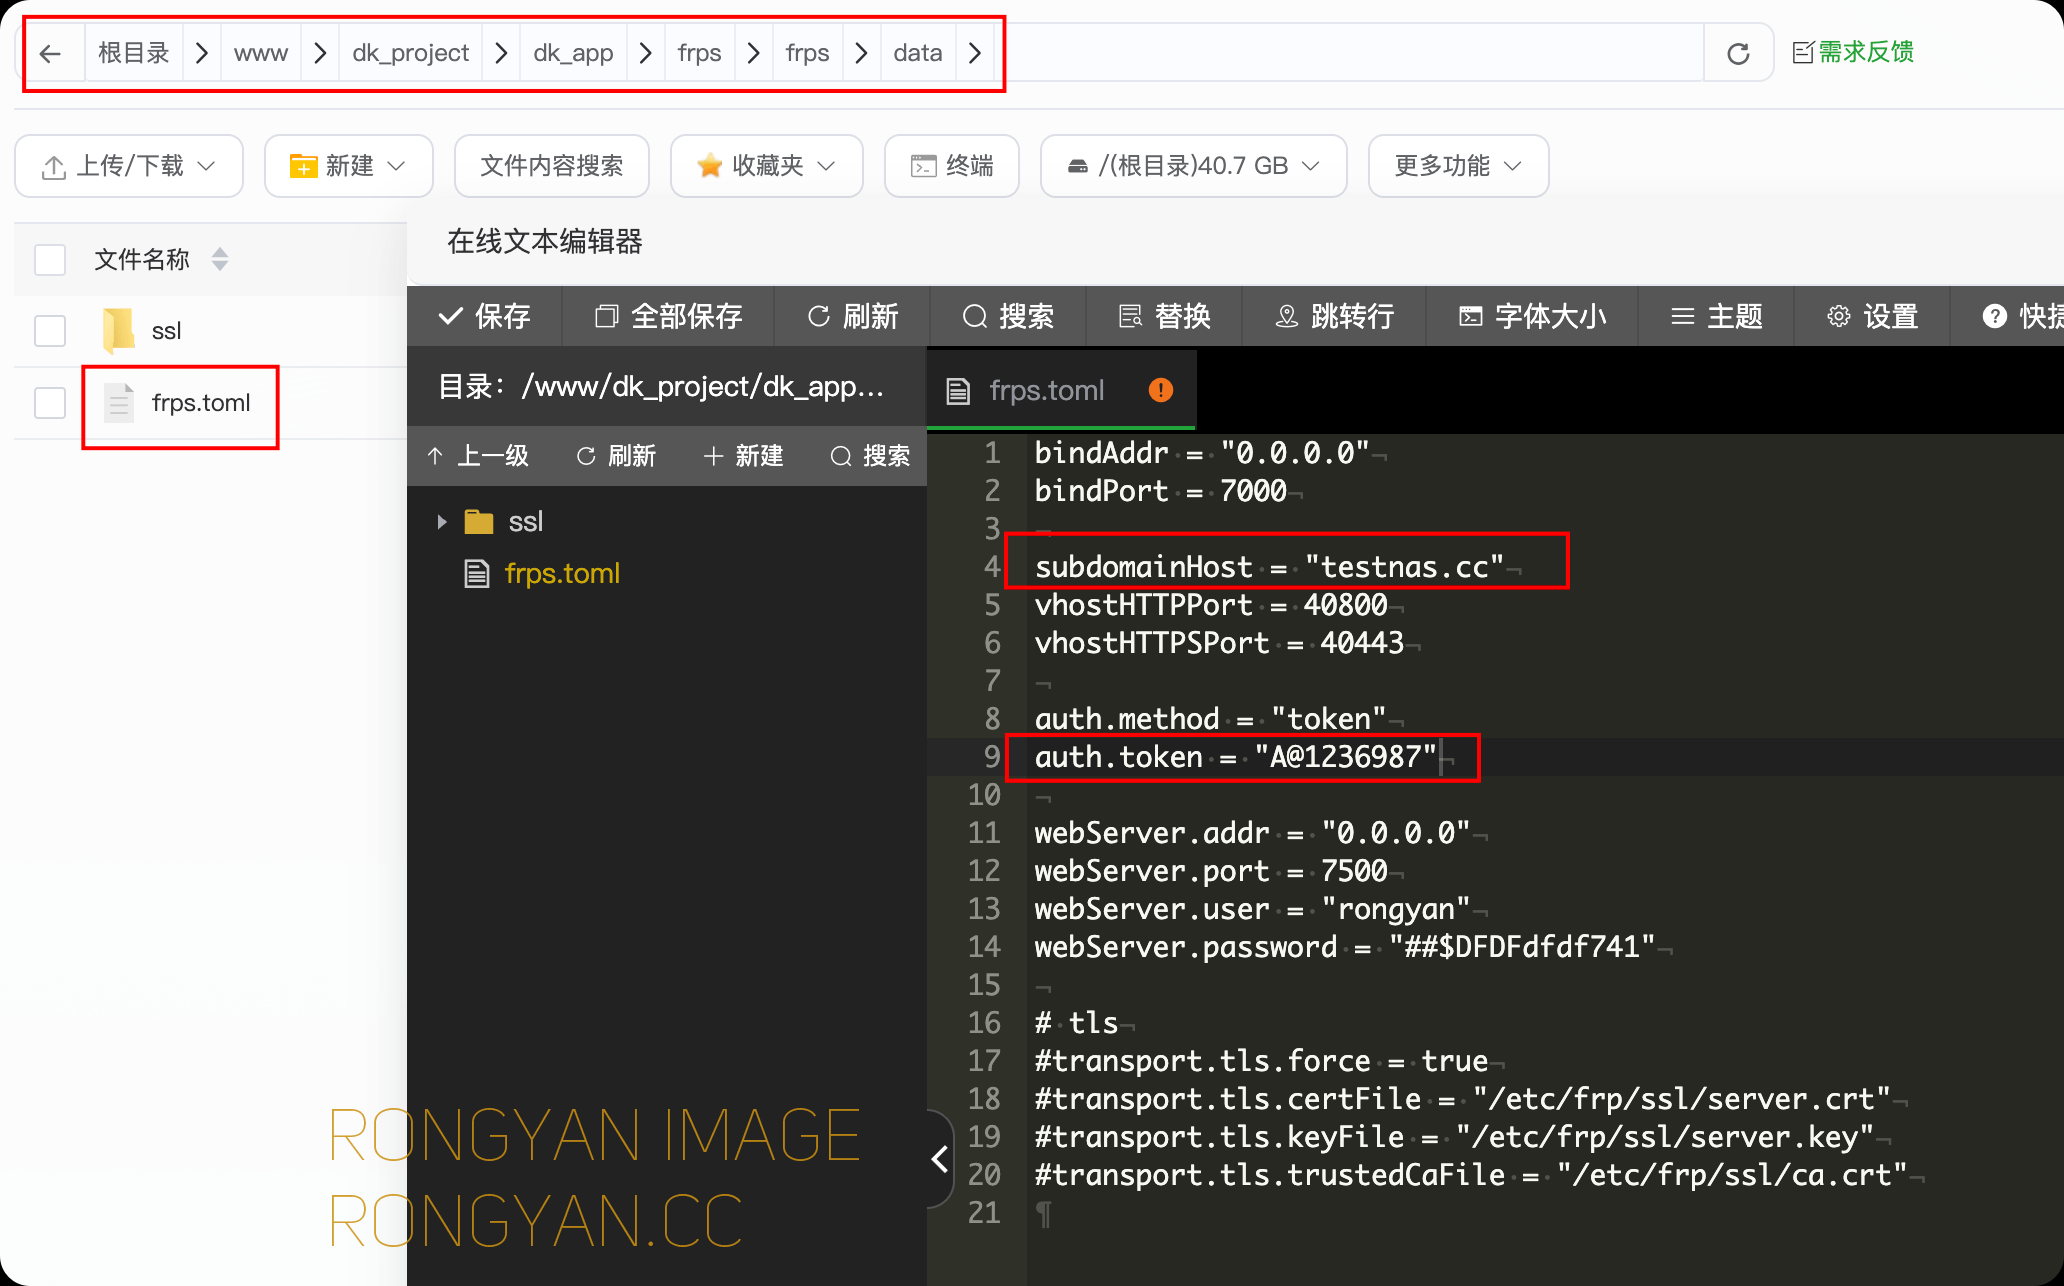Check the ssl folder checkbox

(50, 331)
